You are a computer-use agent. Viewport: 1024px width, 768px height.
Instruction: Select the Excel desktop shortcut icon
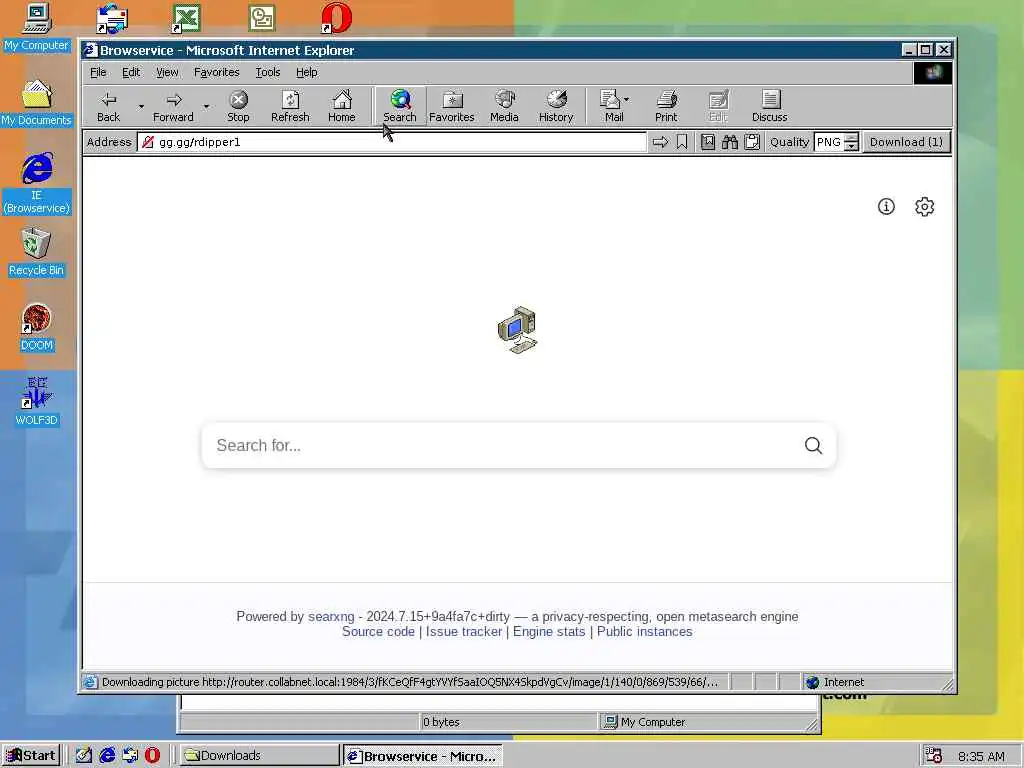[x=187, y=18]
